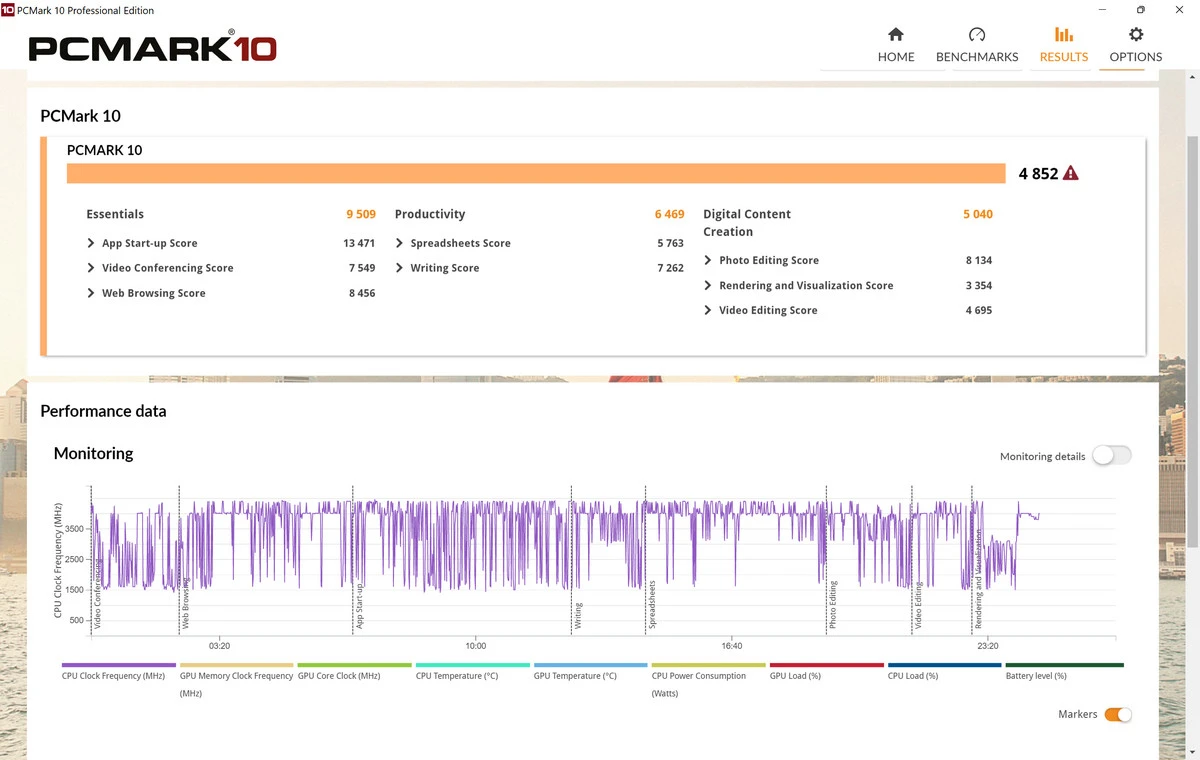Image resolution: width=1200 pixels, height=760 pixels.
Task: Click the Video Conferencing Score label
Action: point(167,268)
